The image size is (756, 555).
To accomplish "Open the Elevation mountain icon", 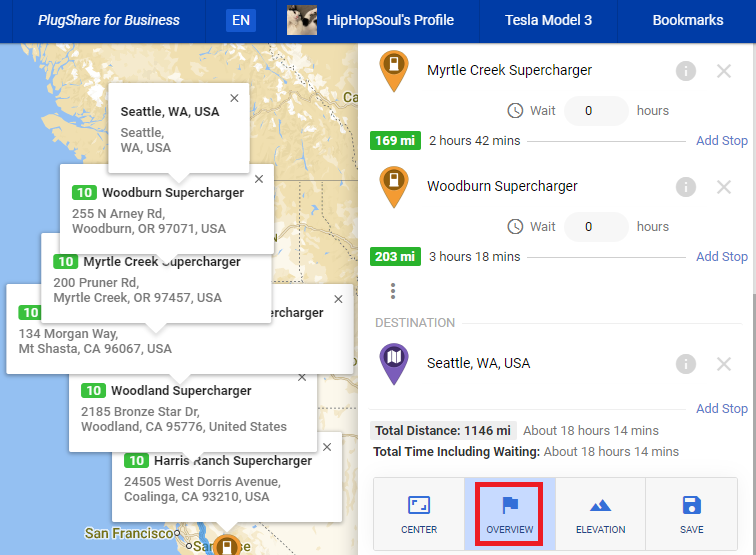I will [600, 505].
